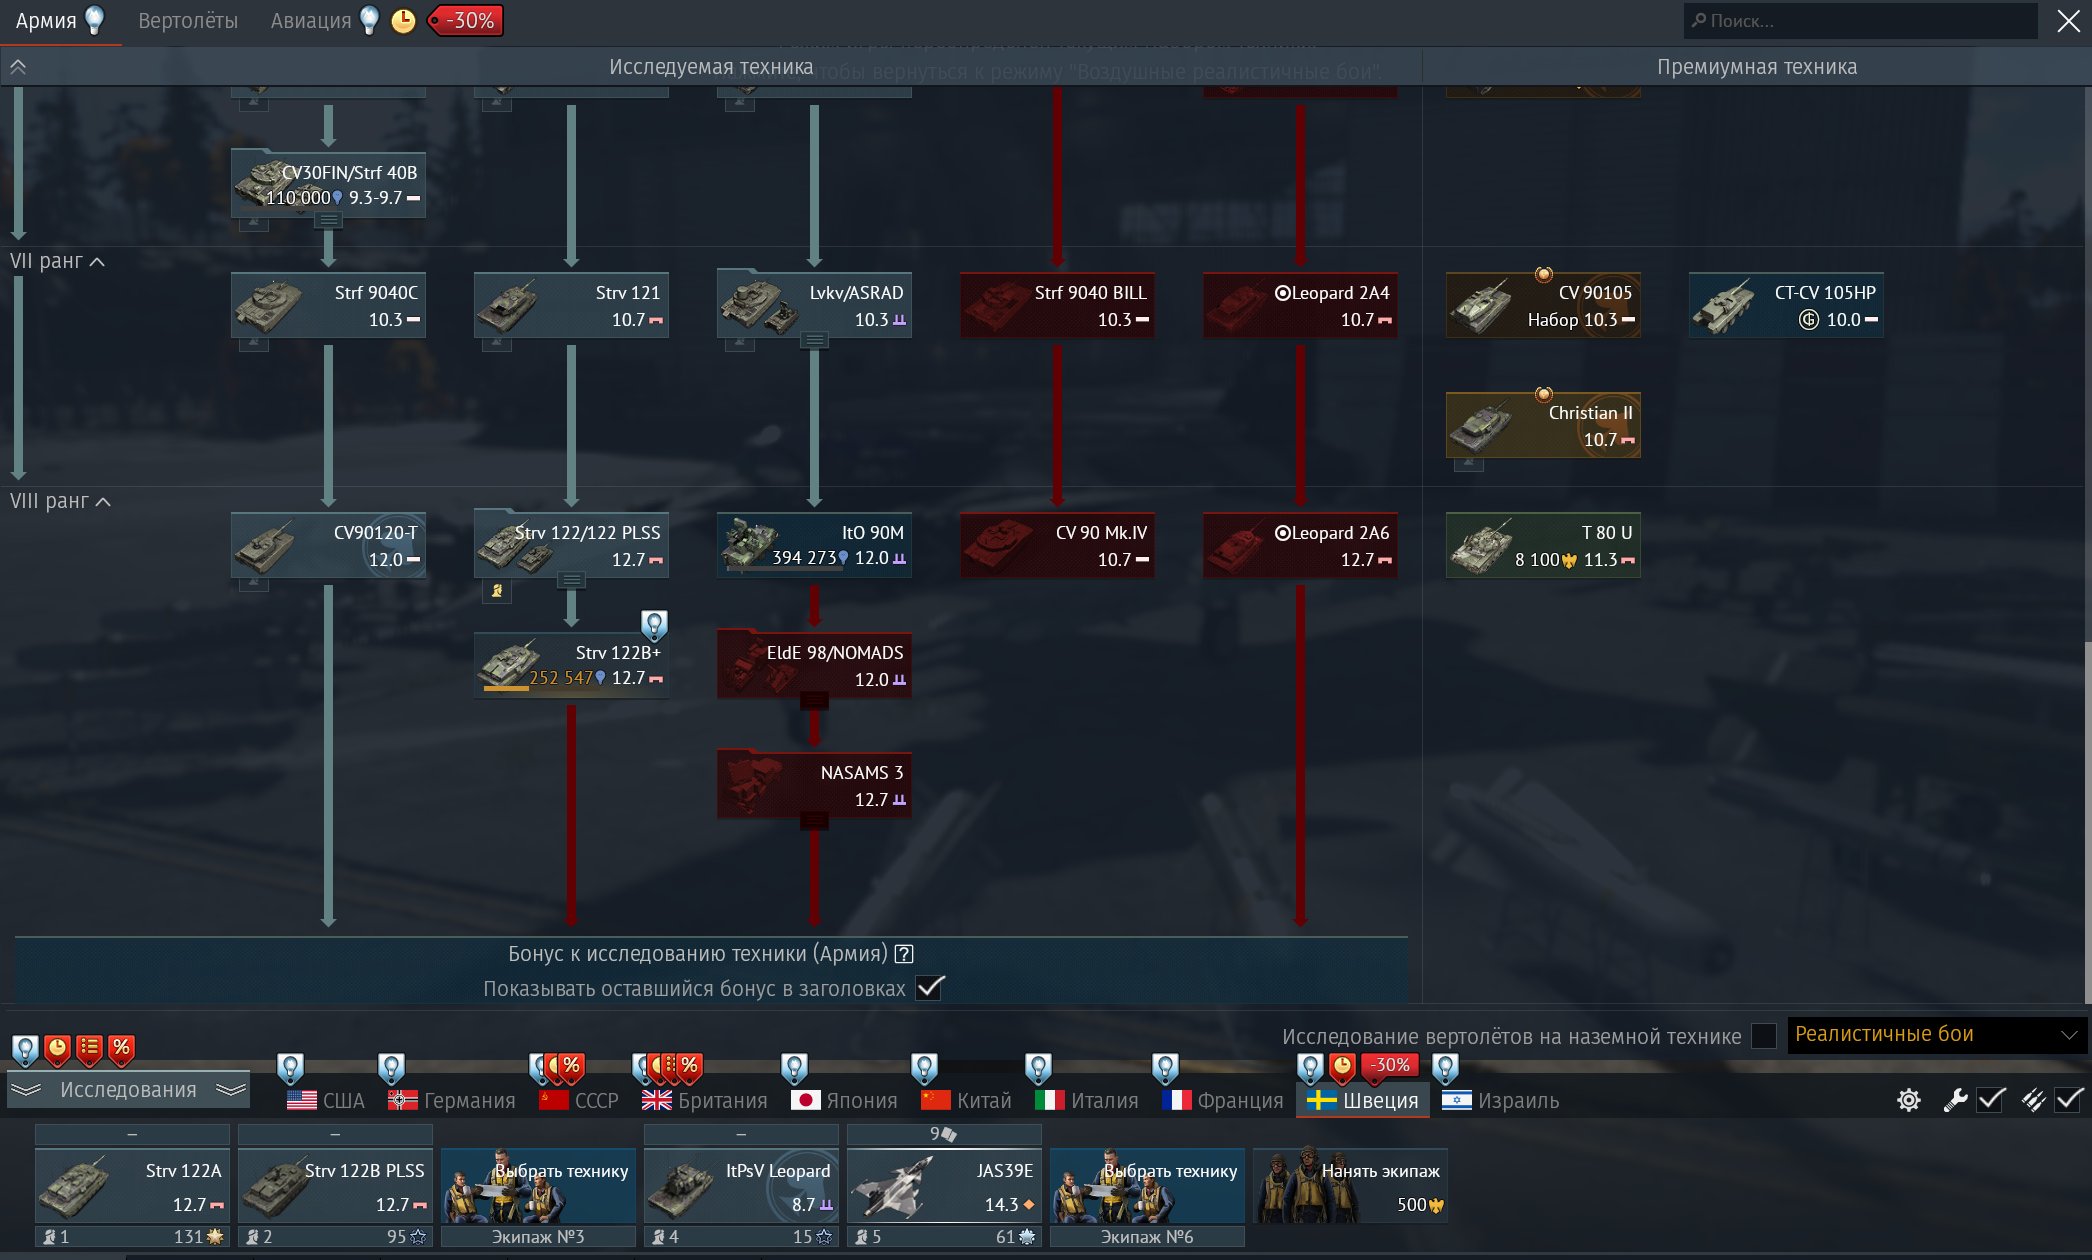Expand the Lvkv/ASRAD vehicle group
Screen dimensions: 2092x1260
815,341
